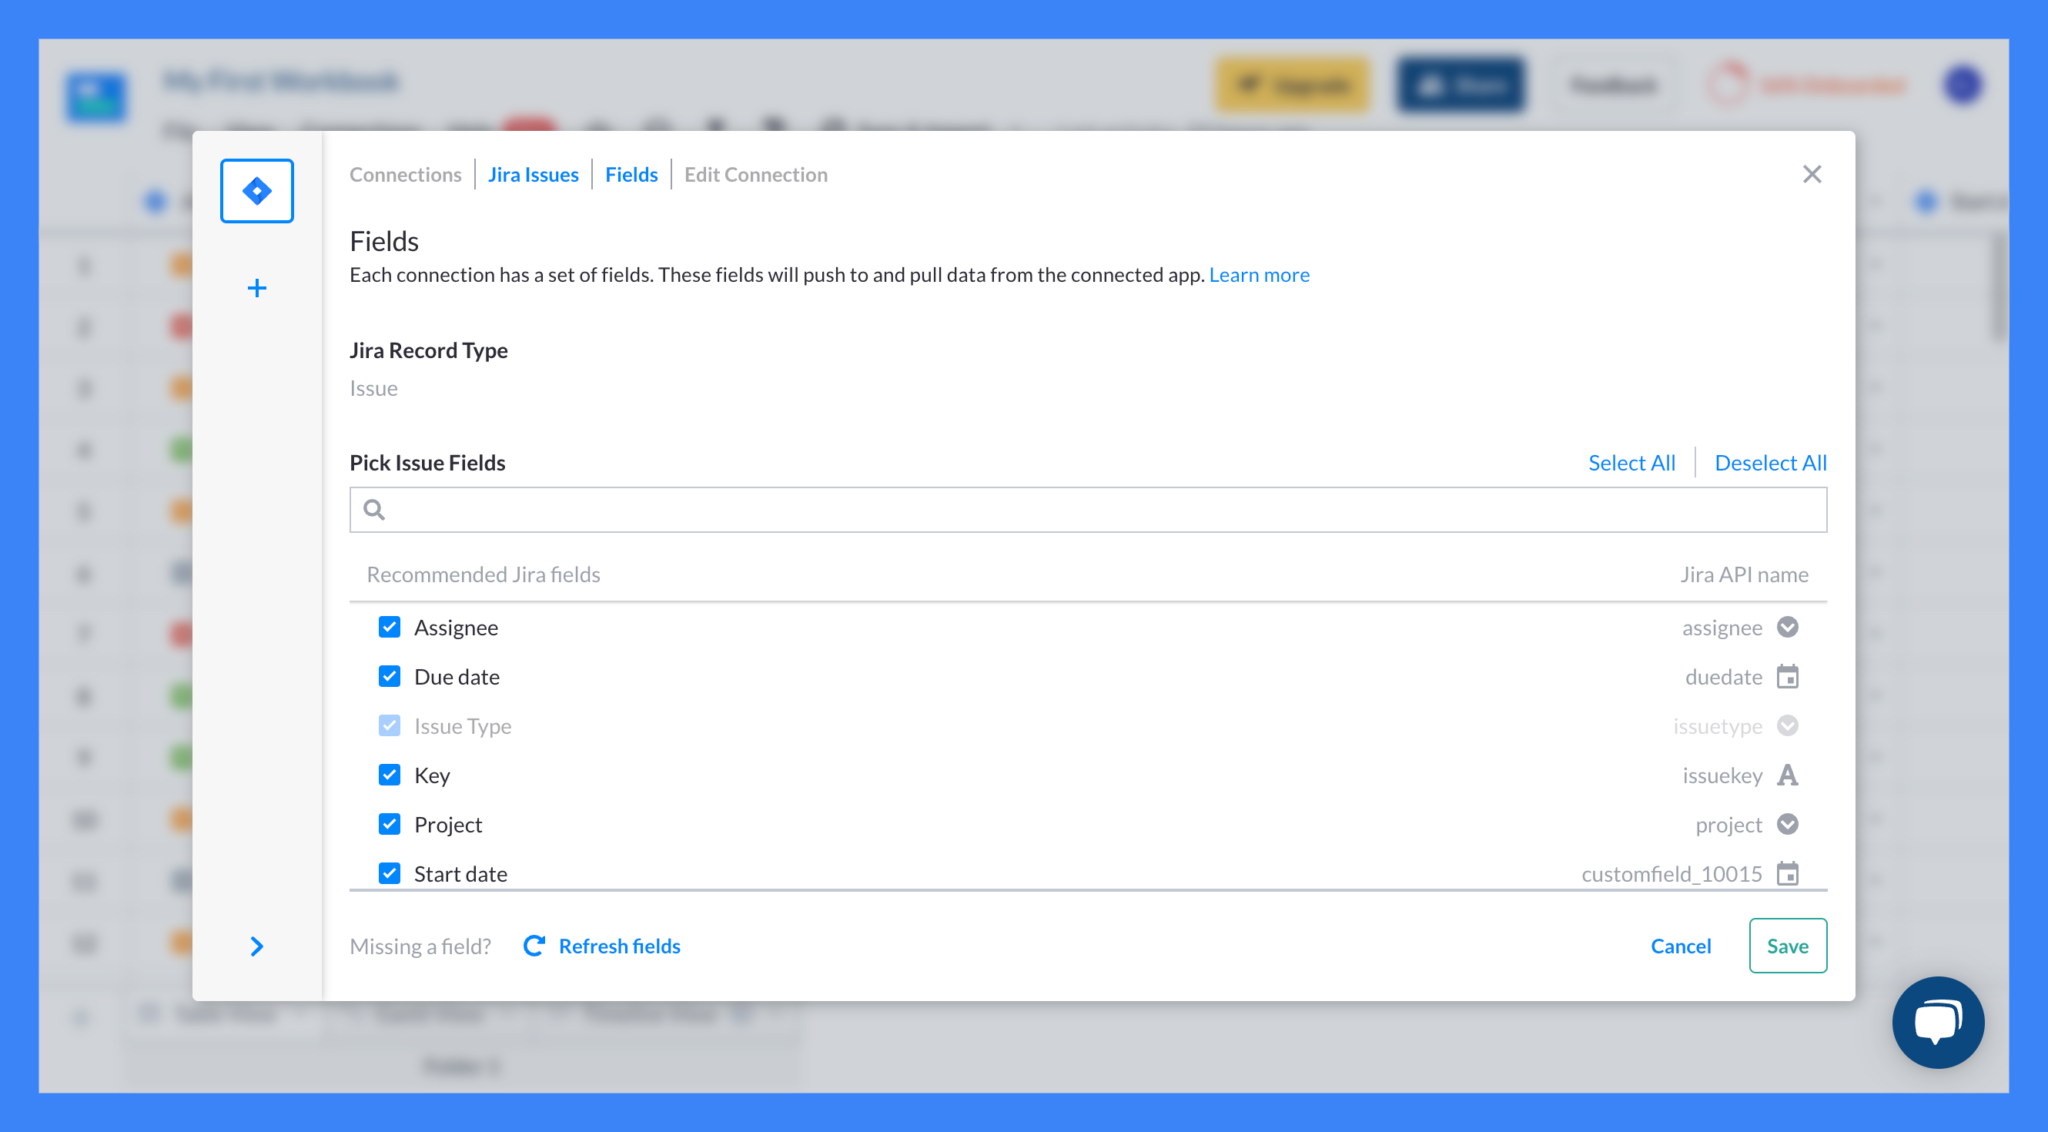
Task: Click the Jira API name column header
Action: pos(1744,575)
